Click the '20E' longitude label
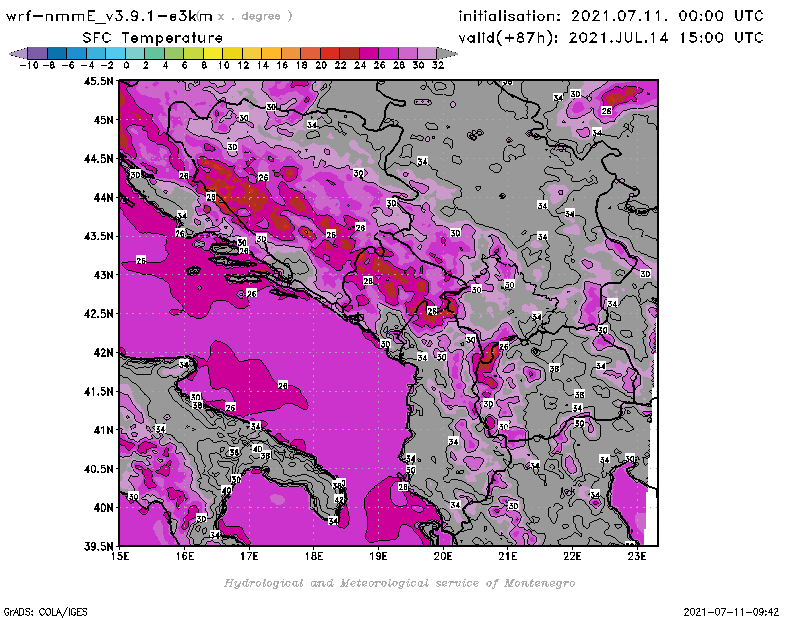The image size is (800, 618). pos(443,556)
